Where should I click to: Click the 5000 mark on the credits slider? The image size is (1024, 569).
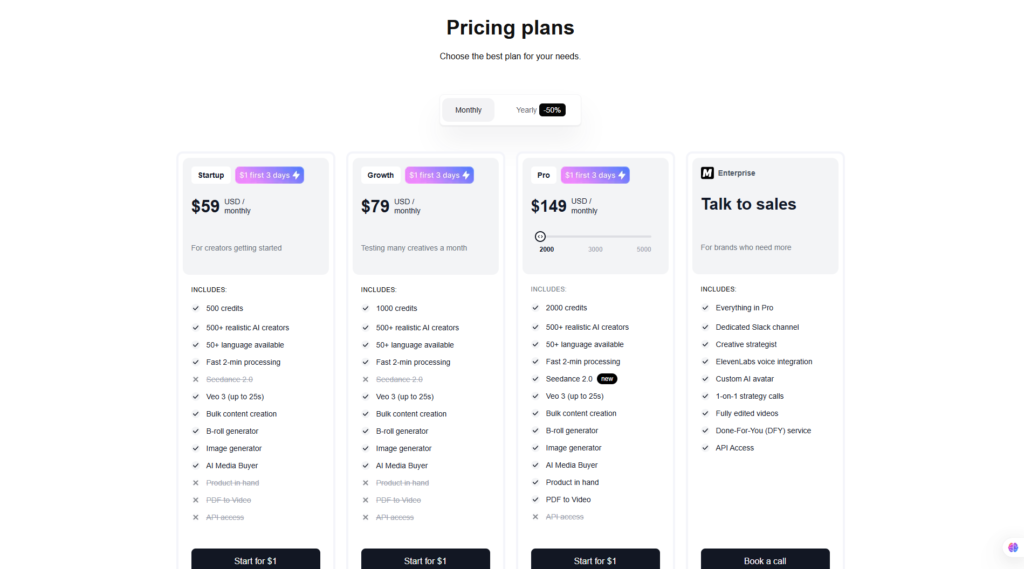pos(644,250)
